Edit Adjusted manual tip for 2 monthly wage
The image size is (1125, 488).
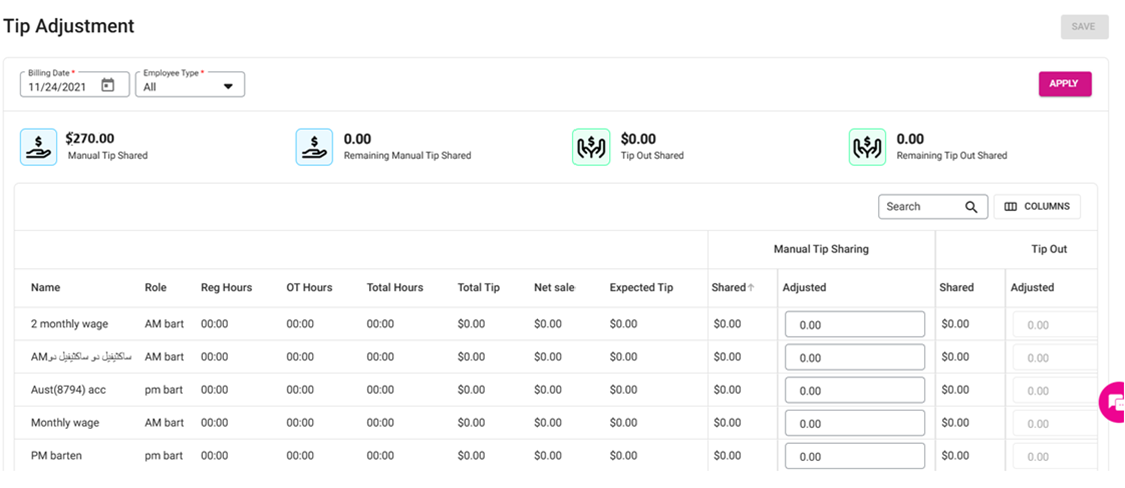[854, 325]
